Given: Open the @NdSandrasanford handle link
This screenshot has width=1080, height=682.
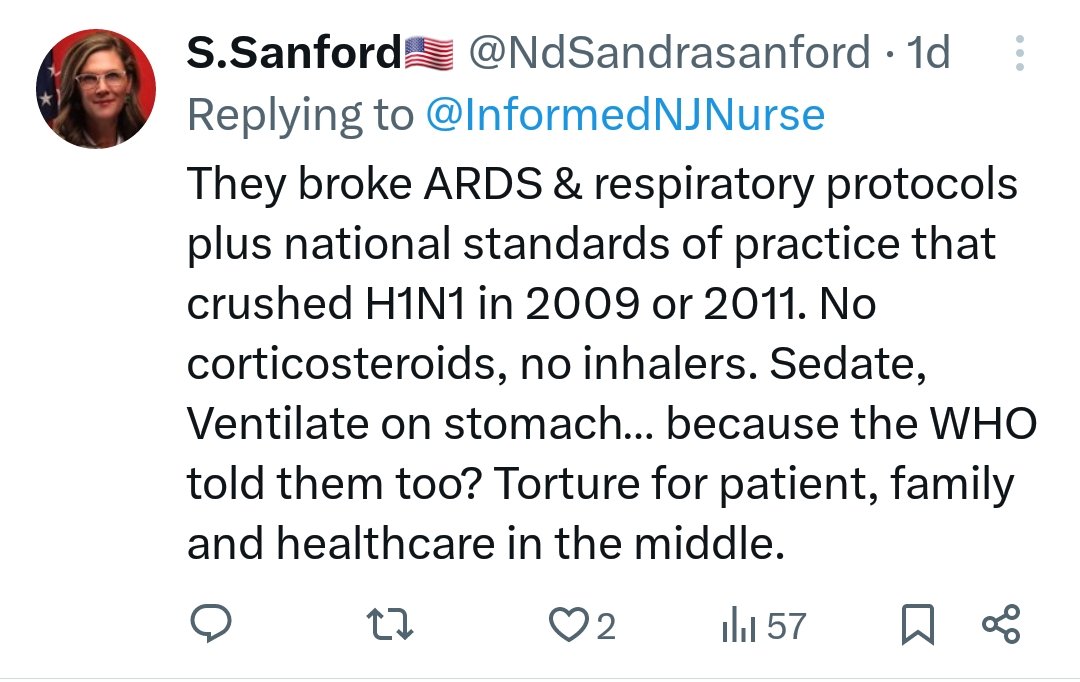Looking at the screenshot, I should pyautogui.click(x=669, y=53).
